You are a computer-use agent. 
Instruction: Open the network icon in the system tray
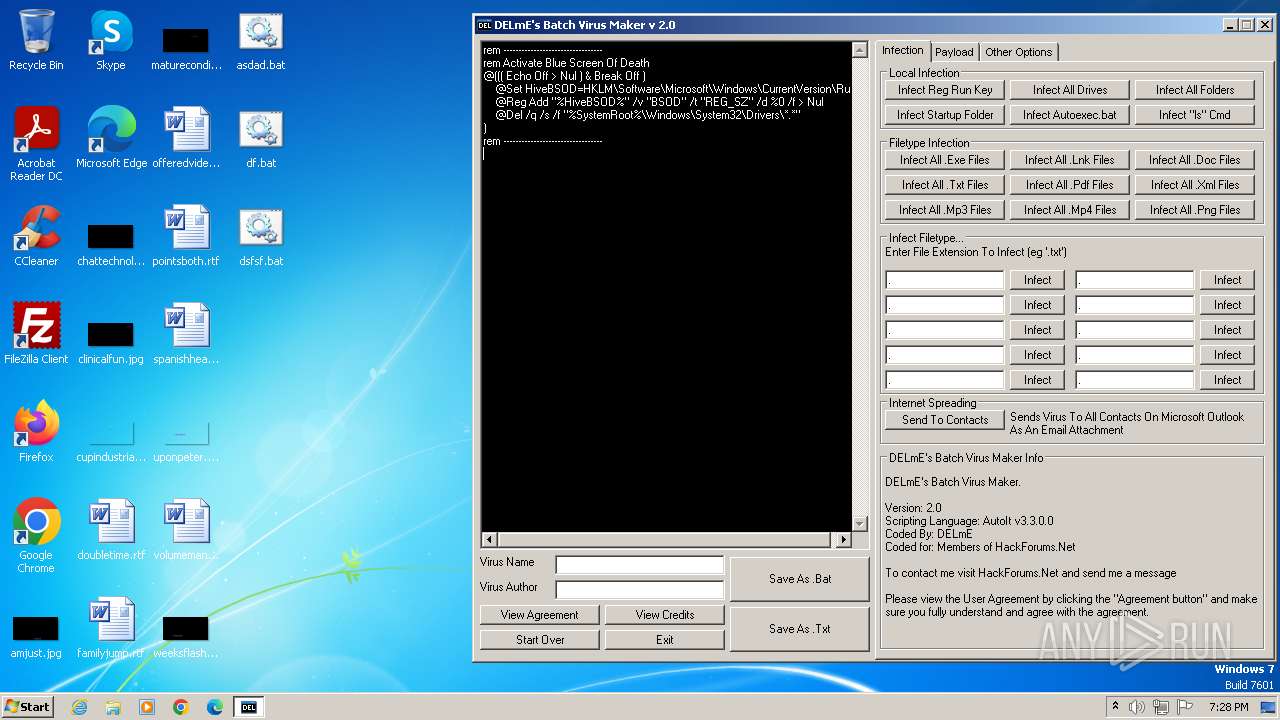pyautogui.click(x=1161, y=707)
